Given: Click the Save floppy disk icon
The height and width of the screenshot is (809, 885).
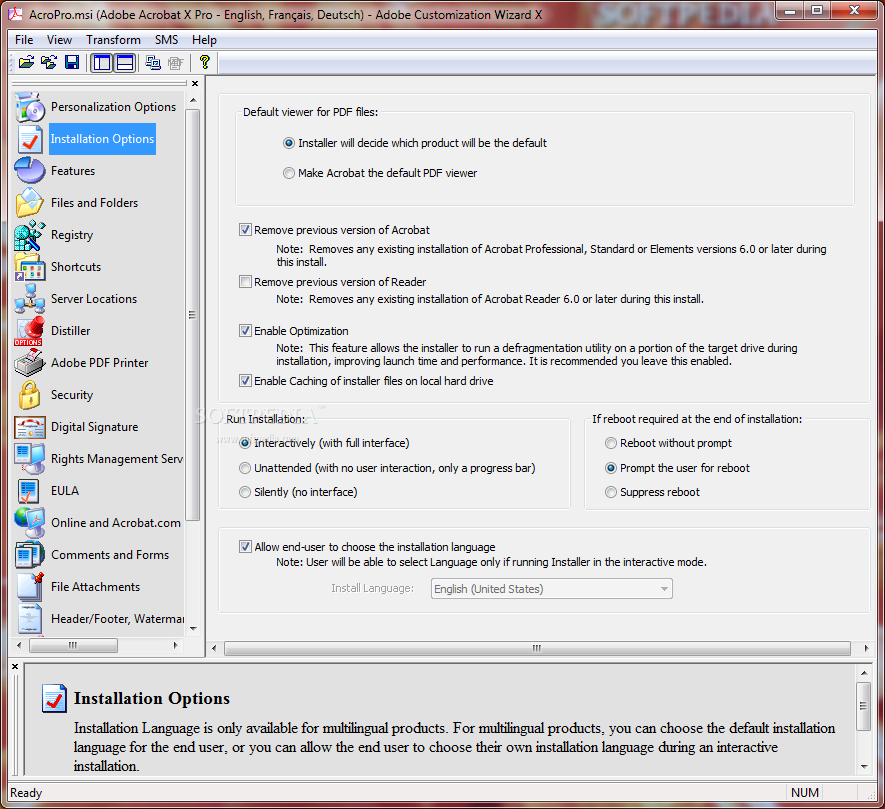Looking at the screenshot, I should point(72,62).
